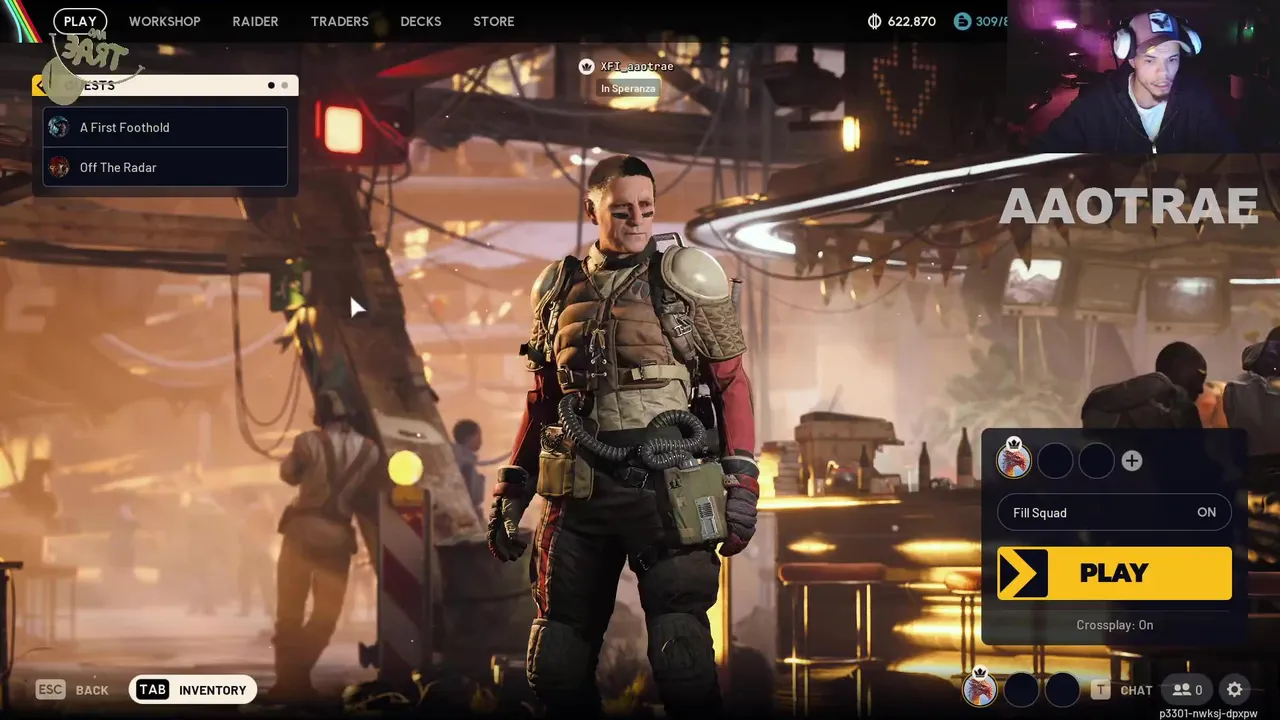
Task: Click the ESC key hint icon
Action: (x=51, y=690)
